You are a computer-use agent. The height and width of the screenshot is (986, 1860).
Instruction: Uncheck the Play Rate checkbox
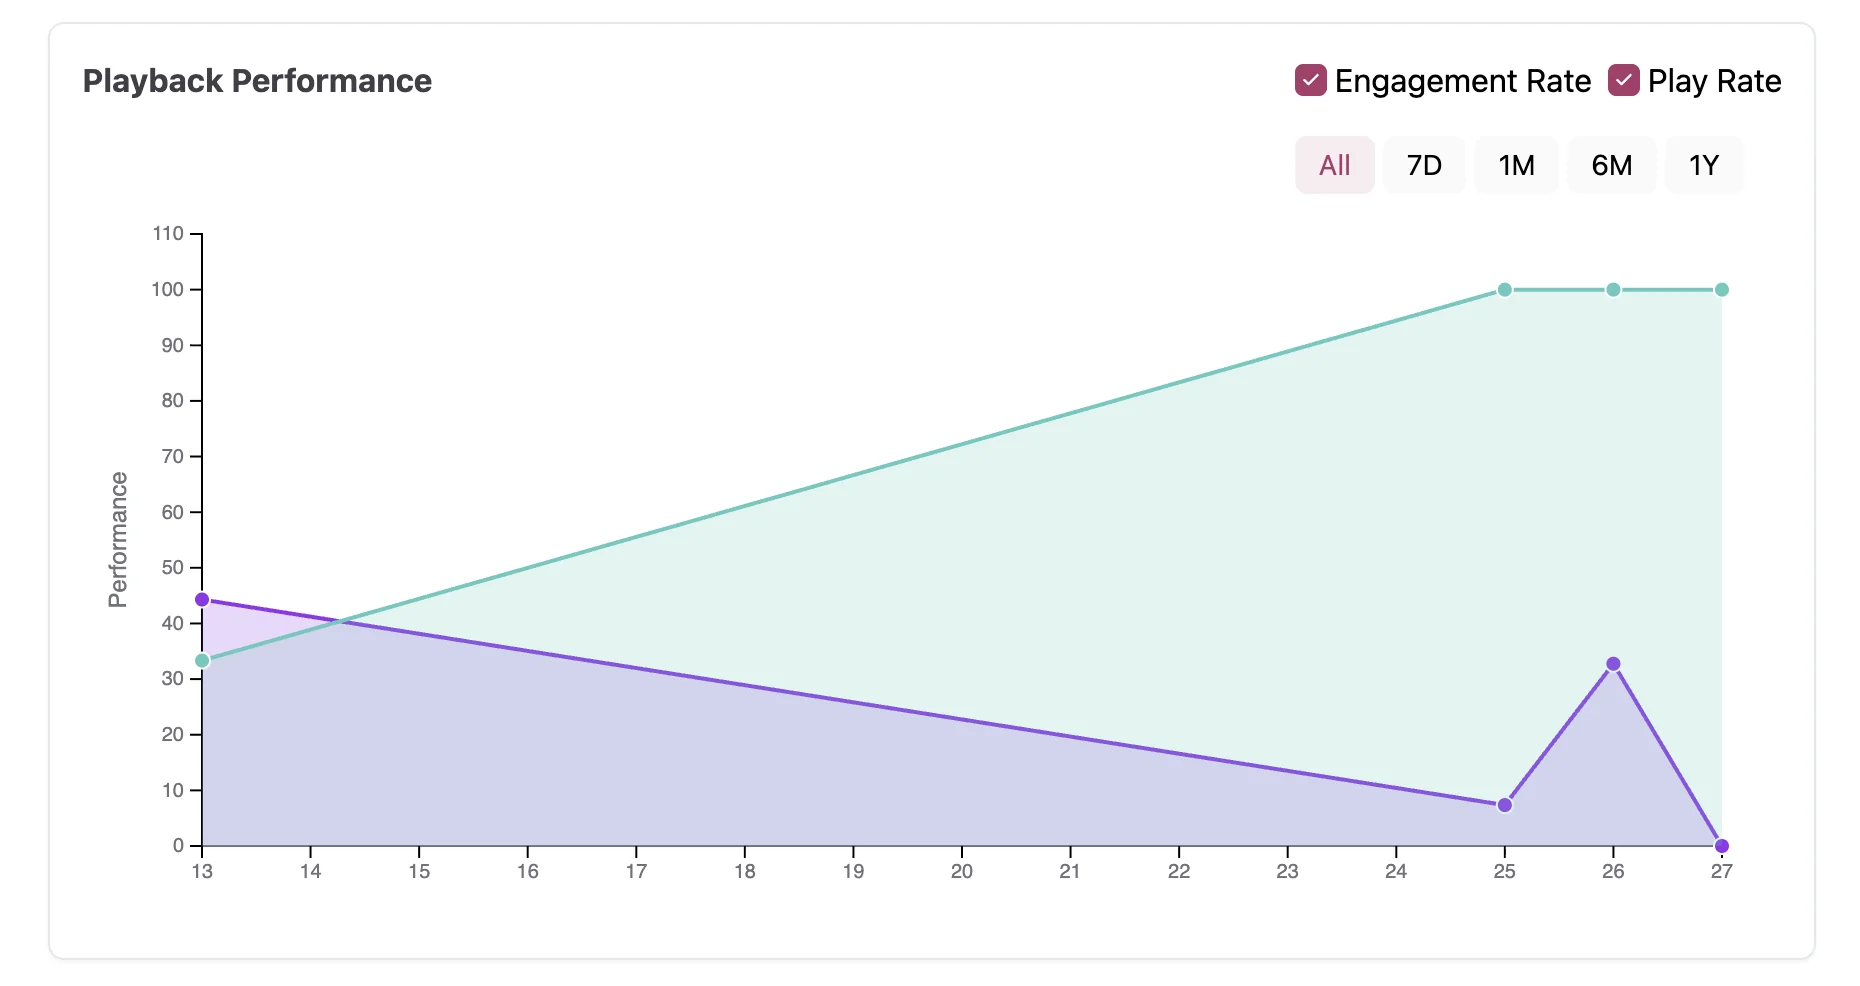pyautogui.click(x=1623, y=80)
